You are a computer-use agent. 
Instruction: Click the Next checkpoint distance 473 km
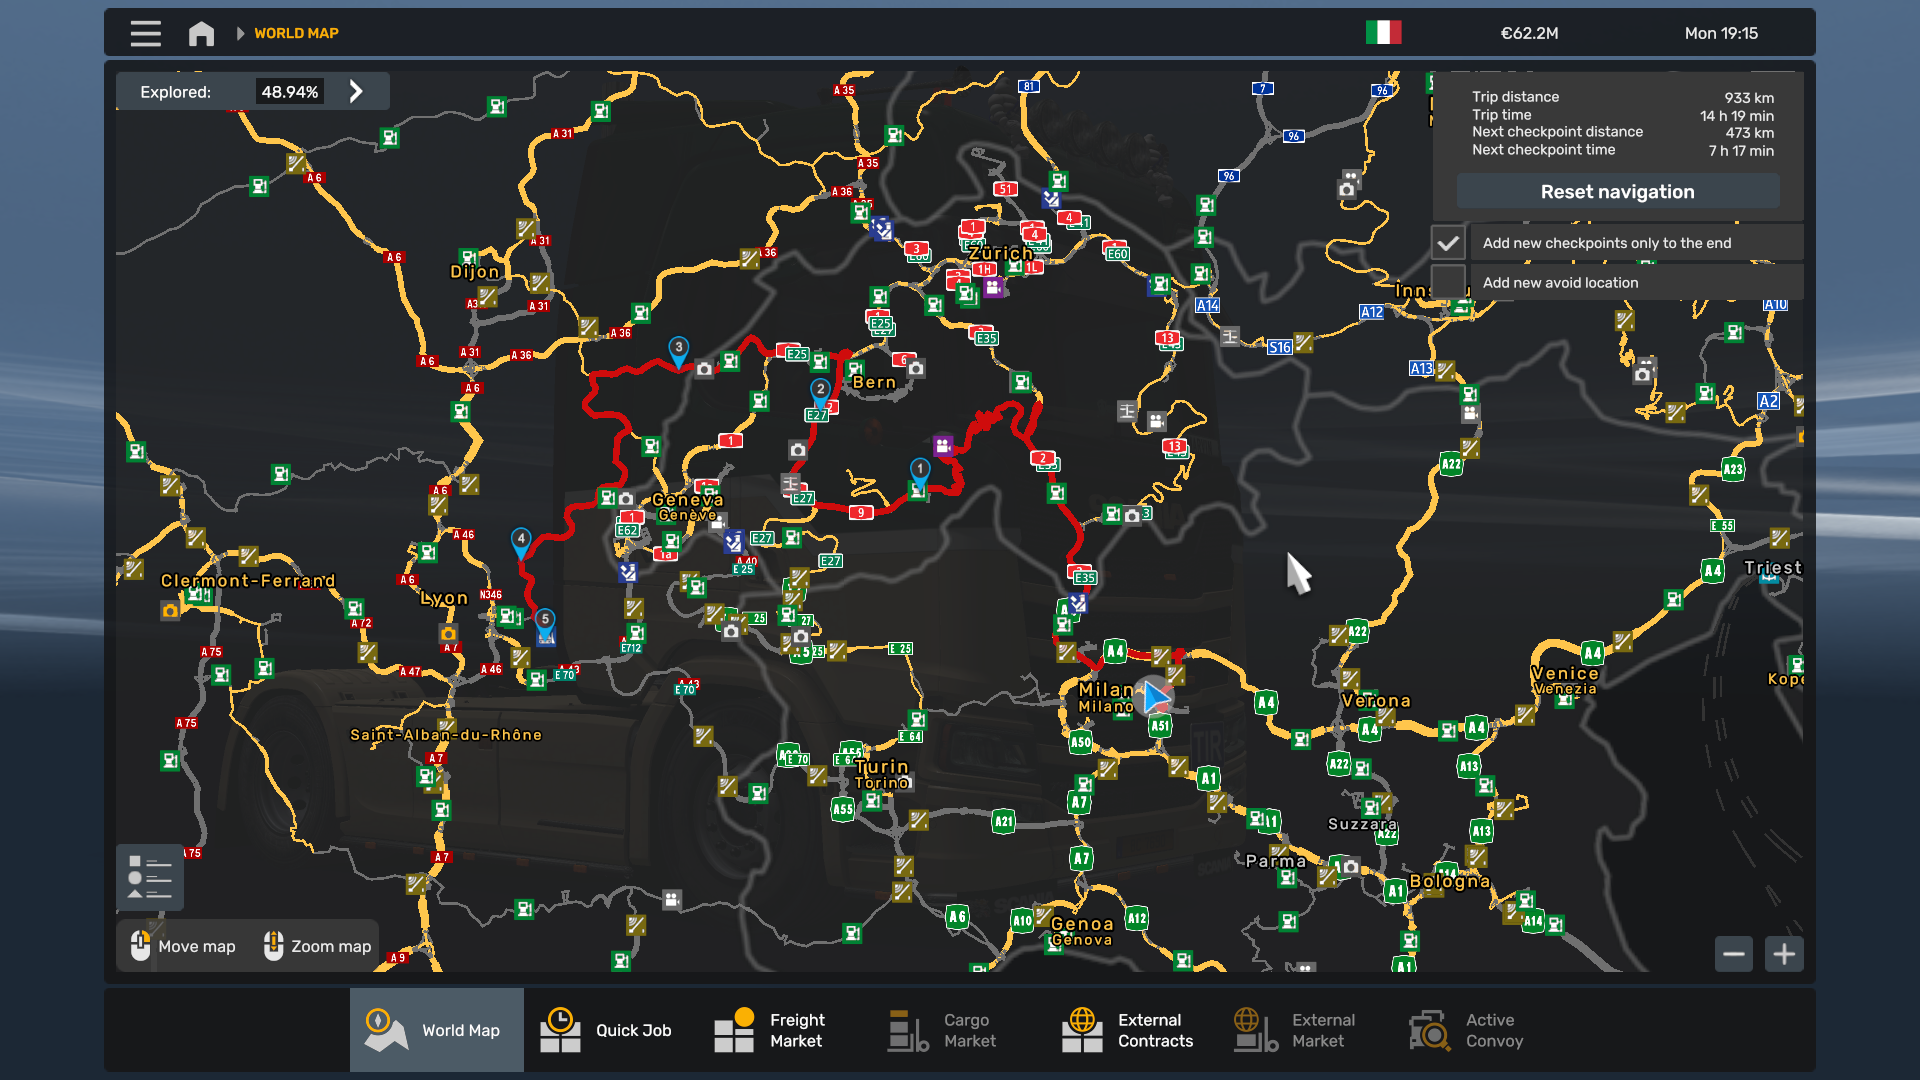click(1750, 133)
